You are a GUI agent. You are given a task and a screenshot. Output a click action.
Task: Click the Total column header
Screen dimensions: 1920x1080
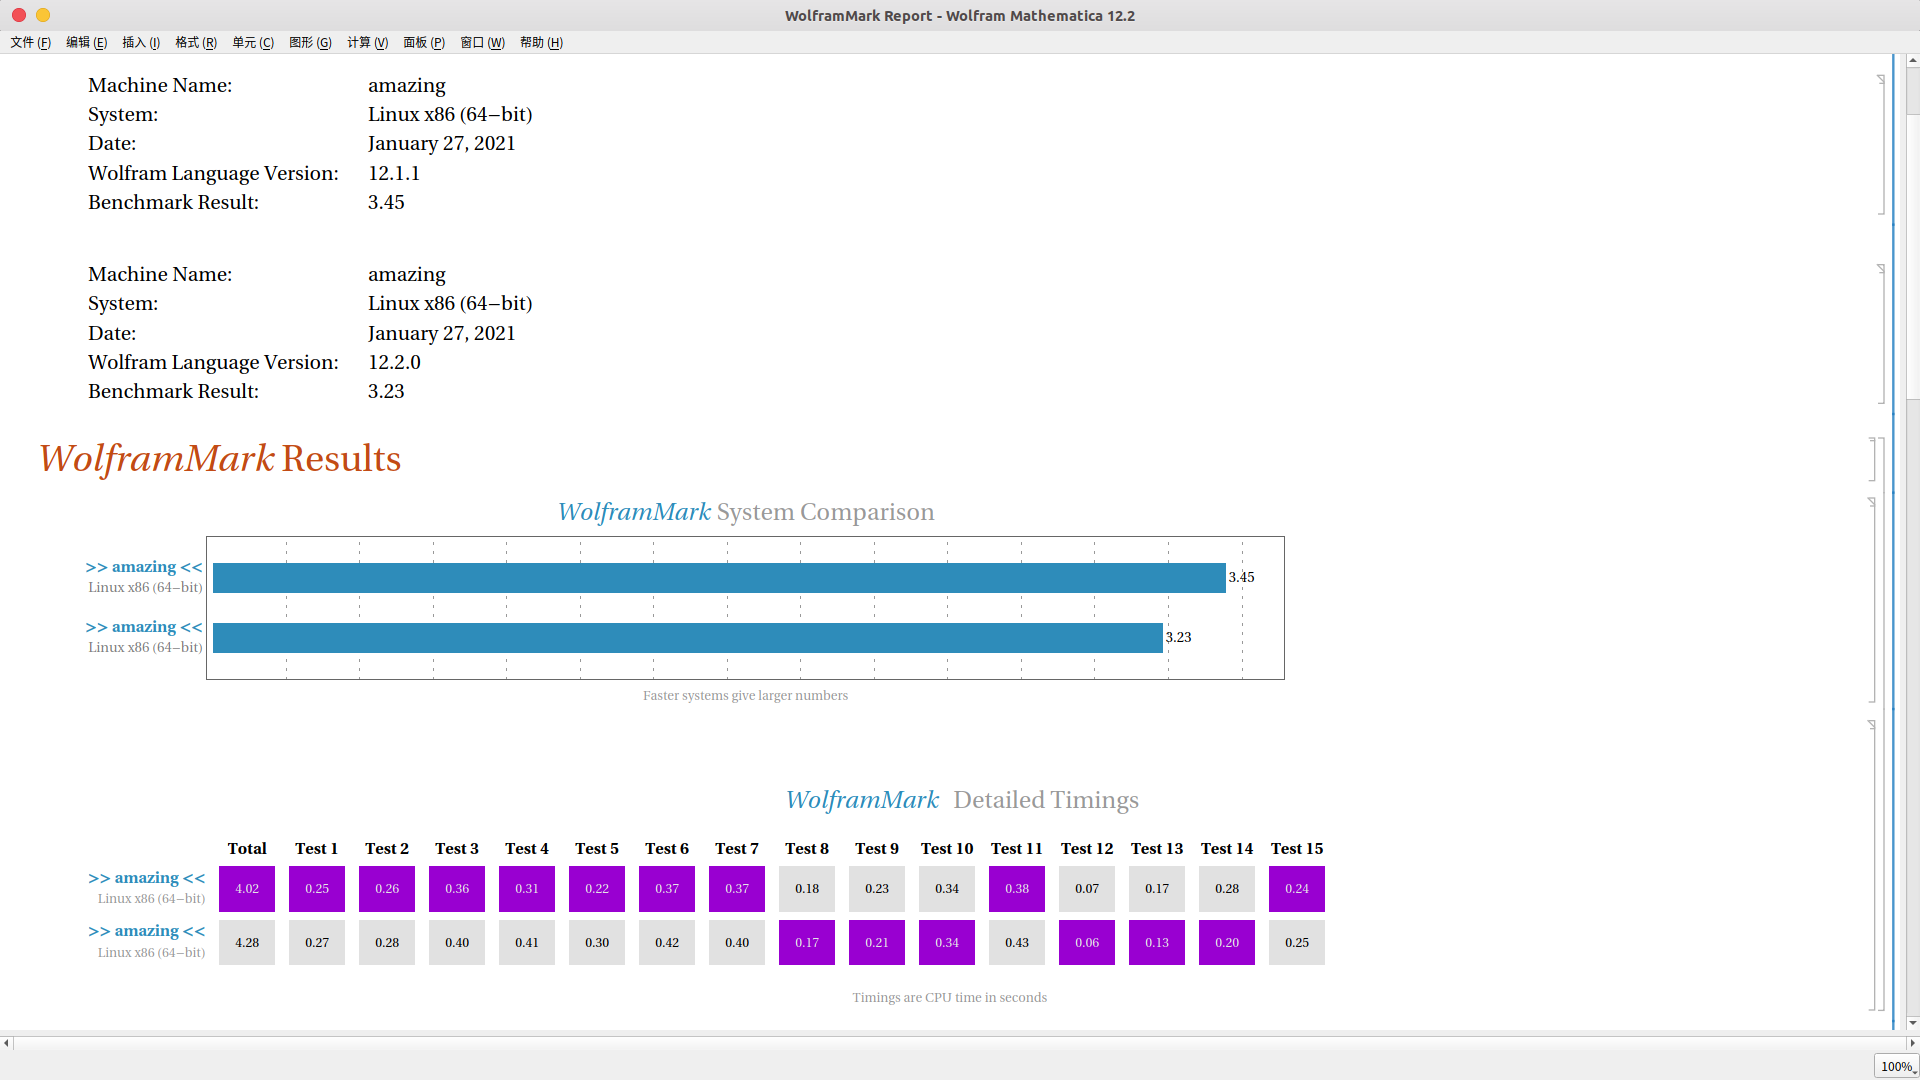[247, 849]
